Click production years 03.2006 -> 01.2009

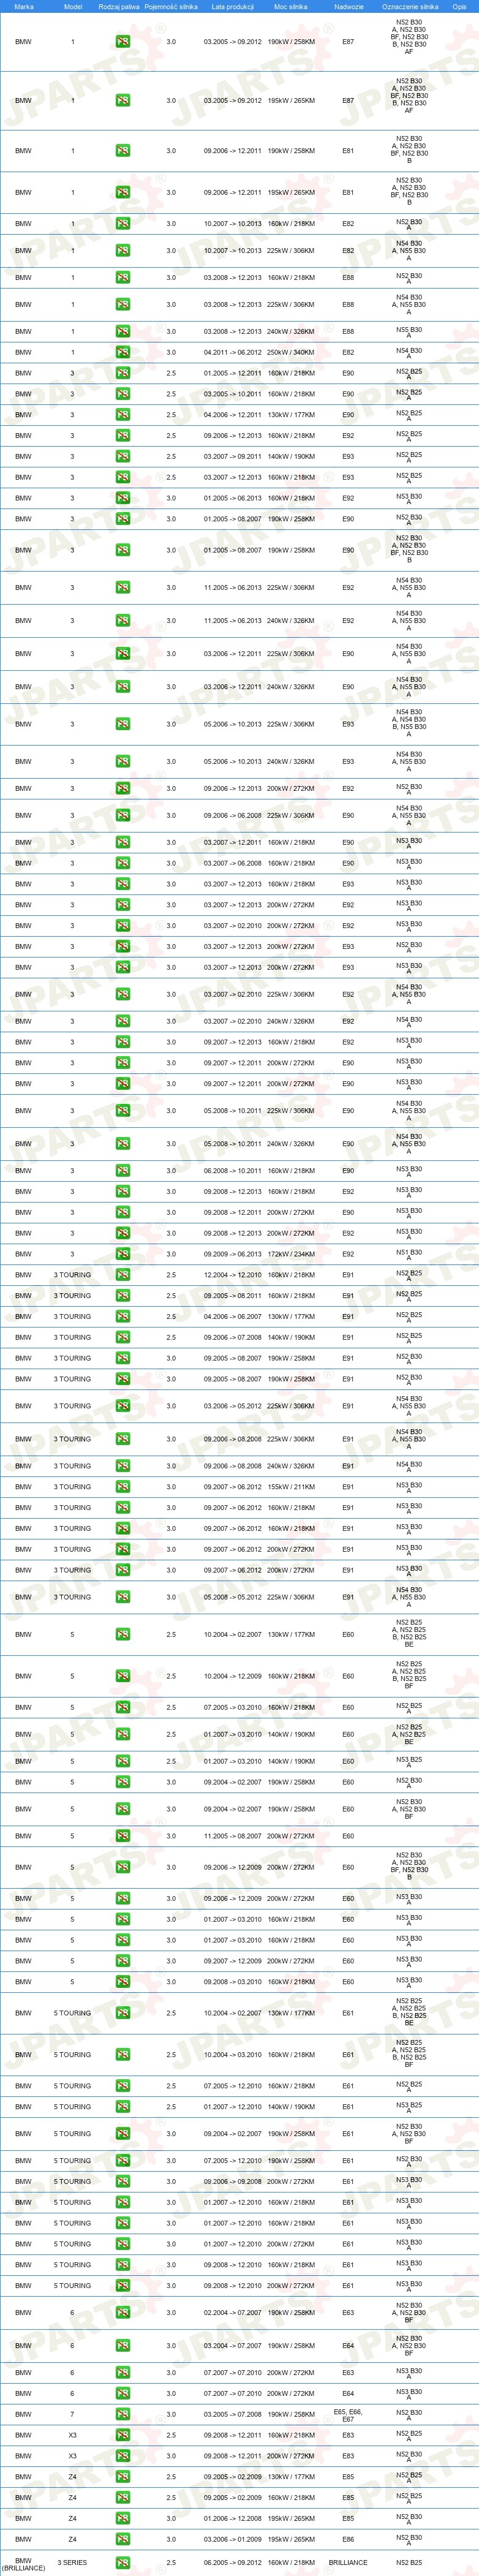(232, 2539)
